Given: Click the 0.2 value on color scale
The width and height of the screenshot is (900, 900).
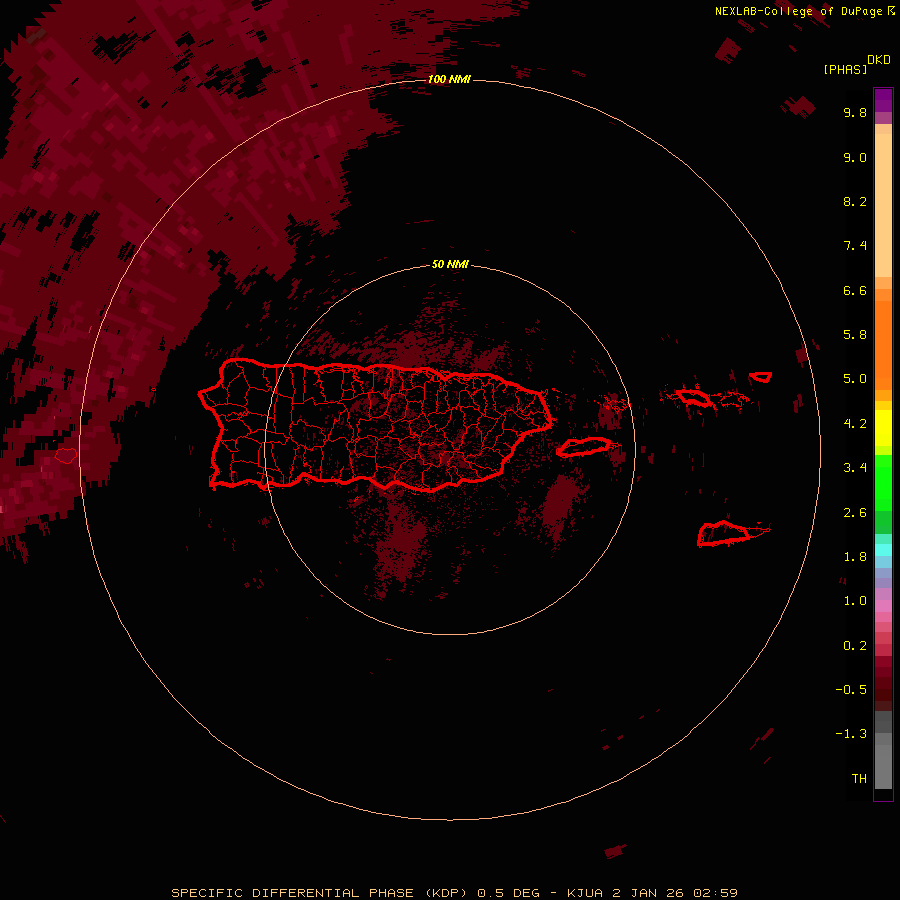Looking at the screenshot, I should 855,646.
